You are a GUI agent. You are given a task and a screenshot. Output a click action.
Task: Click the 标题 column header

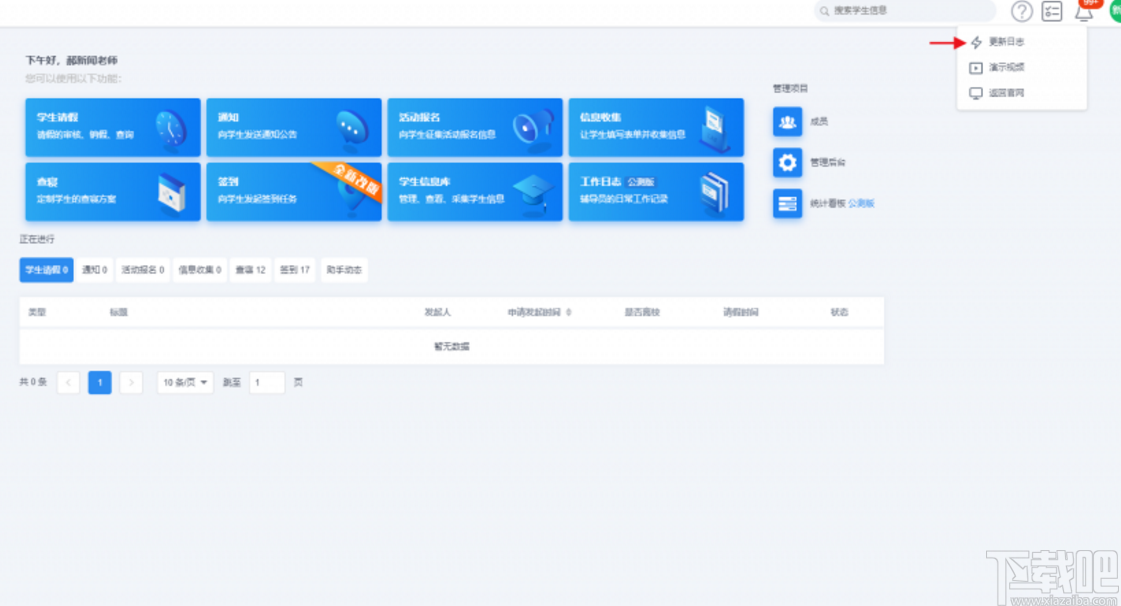(119, 312)
